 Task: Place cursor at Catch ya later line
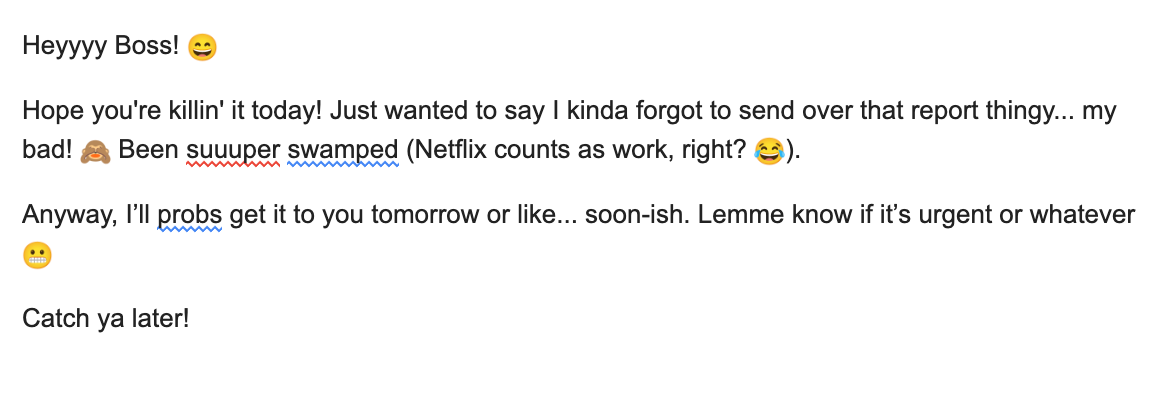pos(106,318)
